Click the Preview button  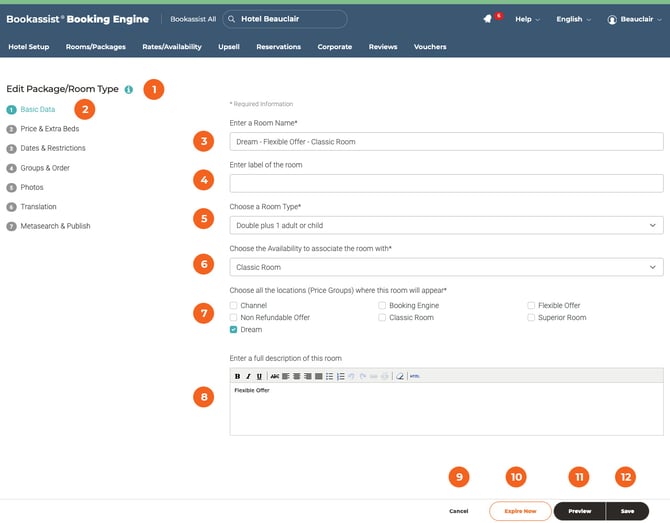click(x=579, y=511)
